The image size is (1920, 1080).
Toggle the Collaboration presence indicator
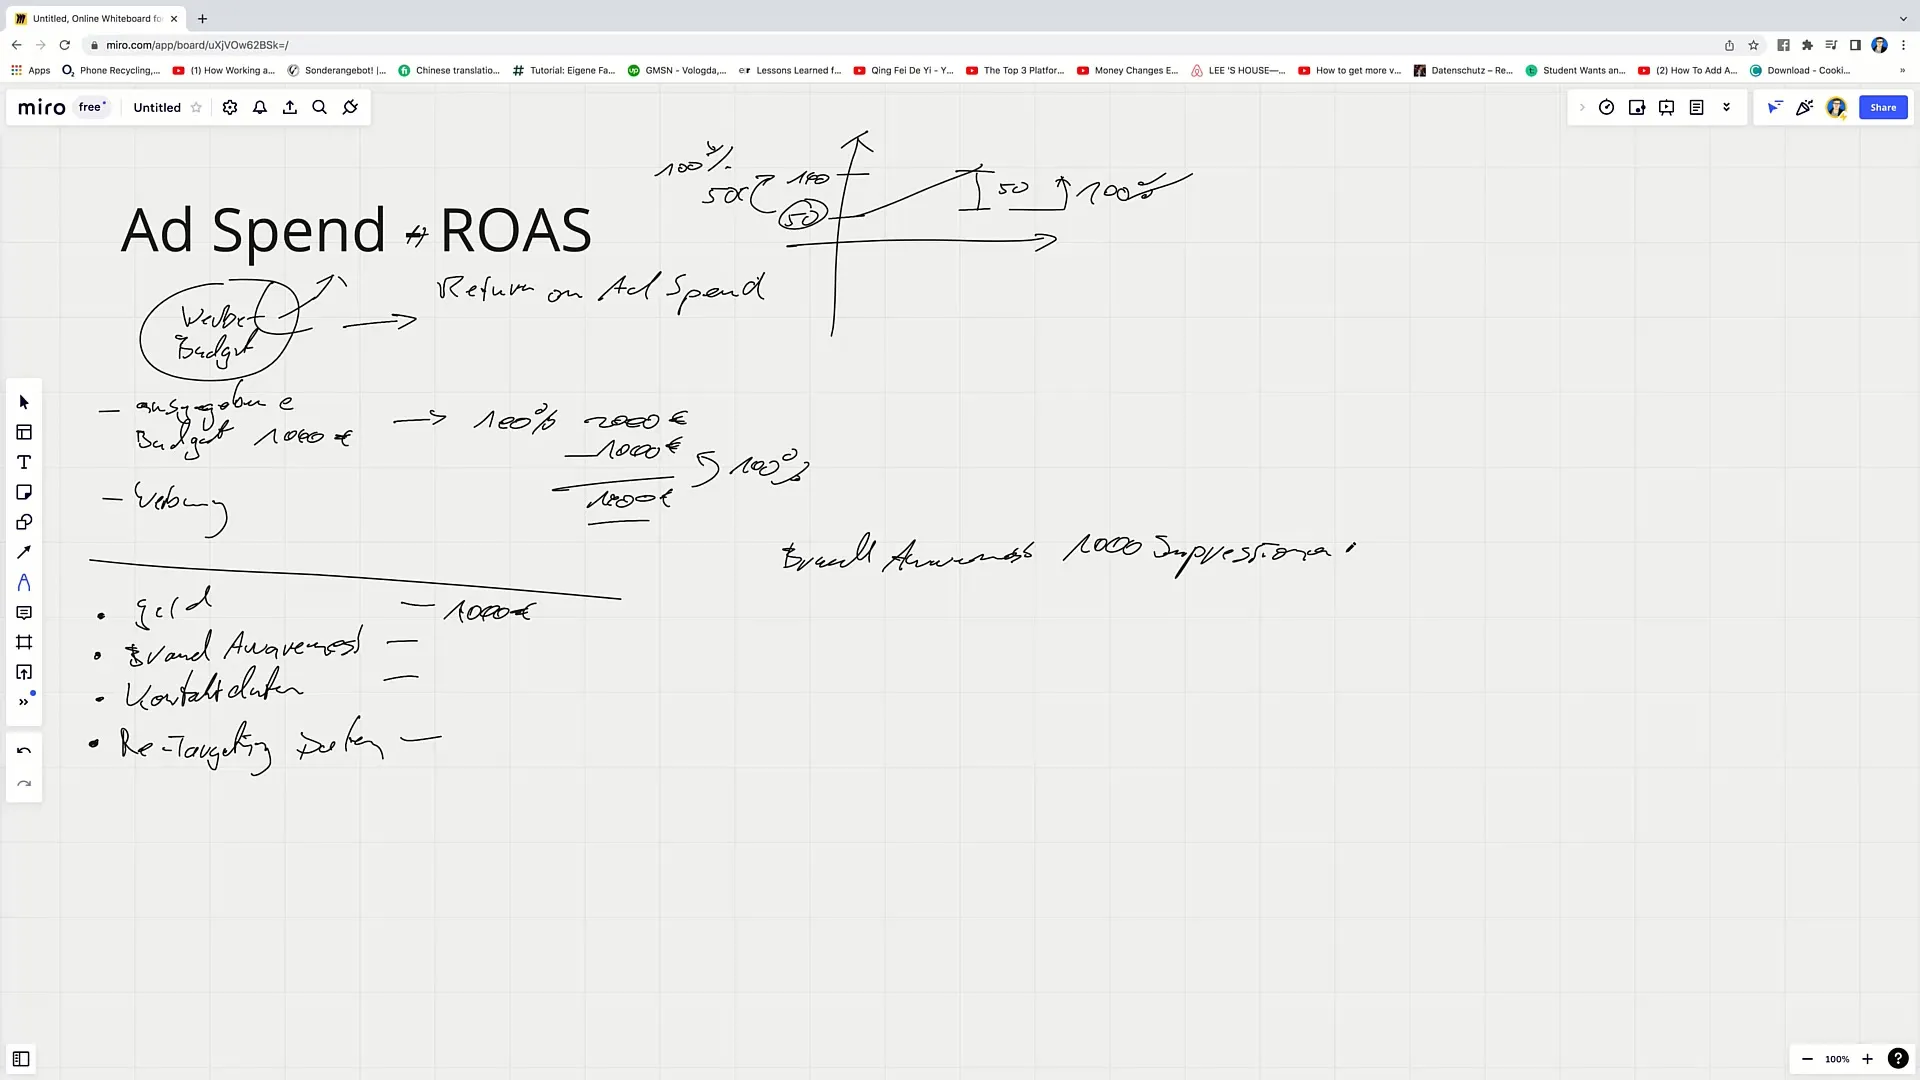[x=1776, y=107]
